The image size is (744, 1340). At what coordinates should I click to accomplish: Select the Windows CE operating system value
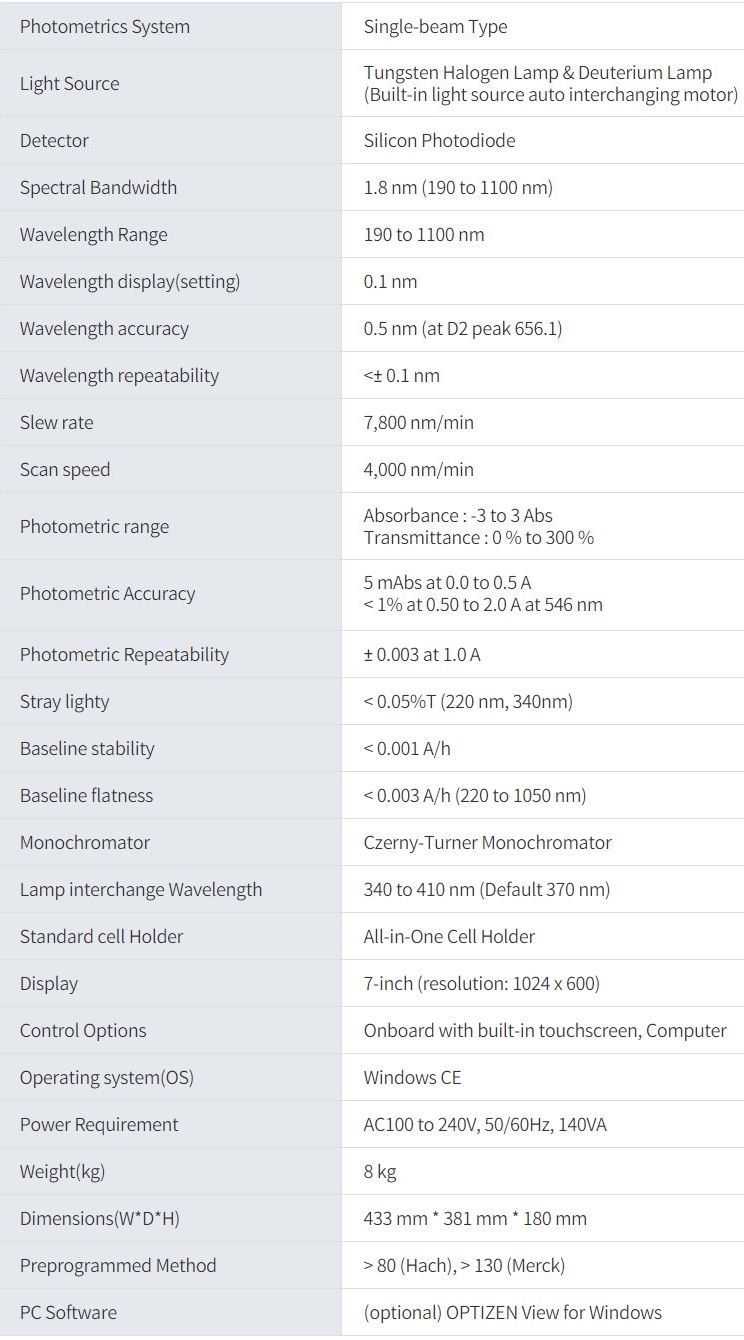click(412, 1078)
